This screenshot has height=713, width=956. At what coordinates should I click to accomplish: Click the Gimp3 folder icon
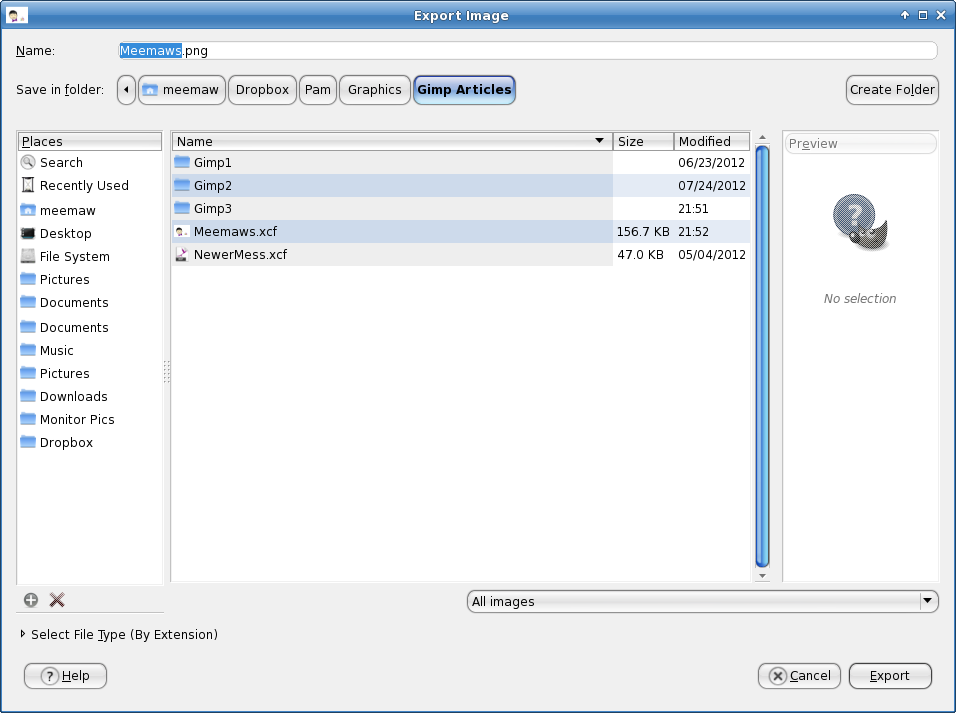182,208
